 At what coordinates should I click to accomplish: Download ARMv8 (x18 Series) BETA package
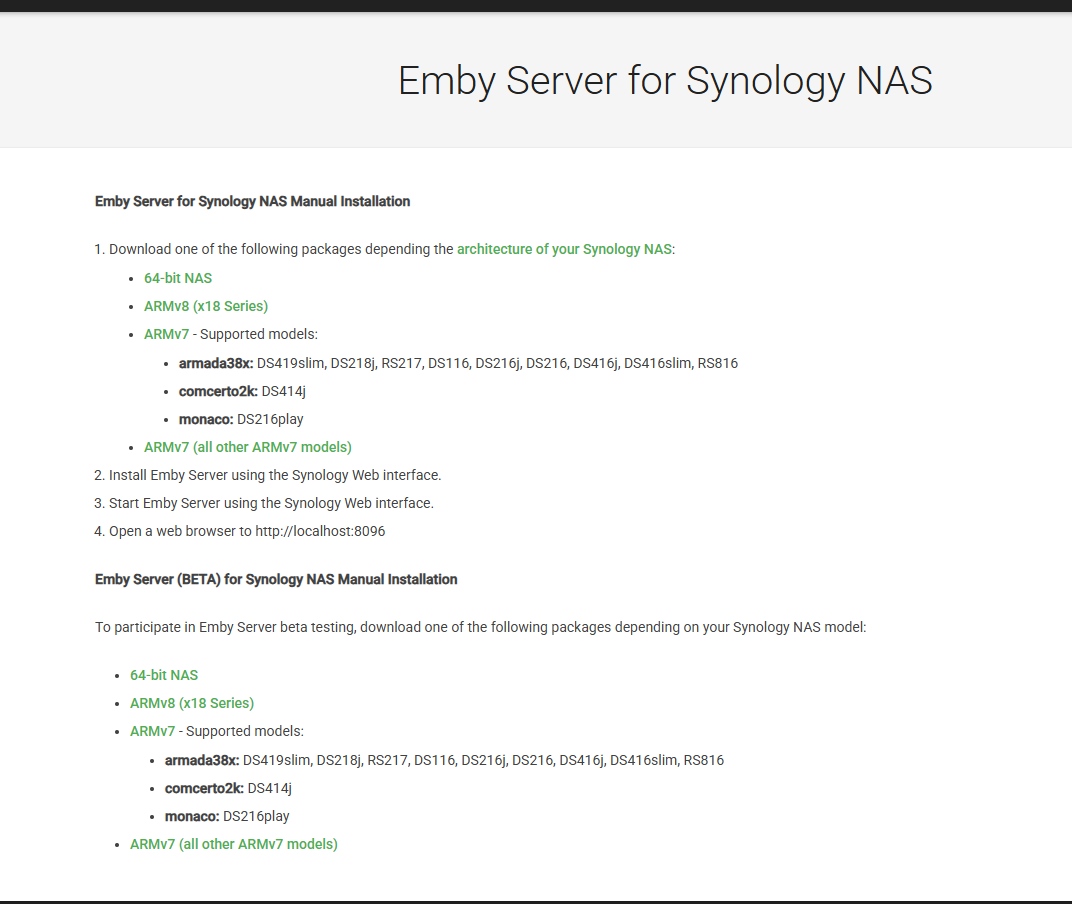[x=192, y=703]
